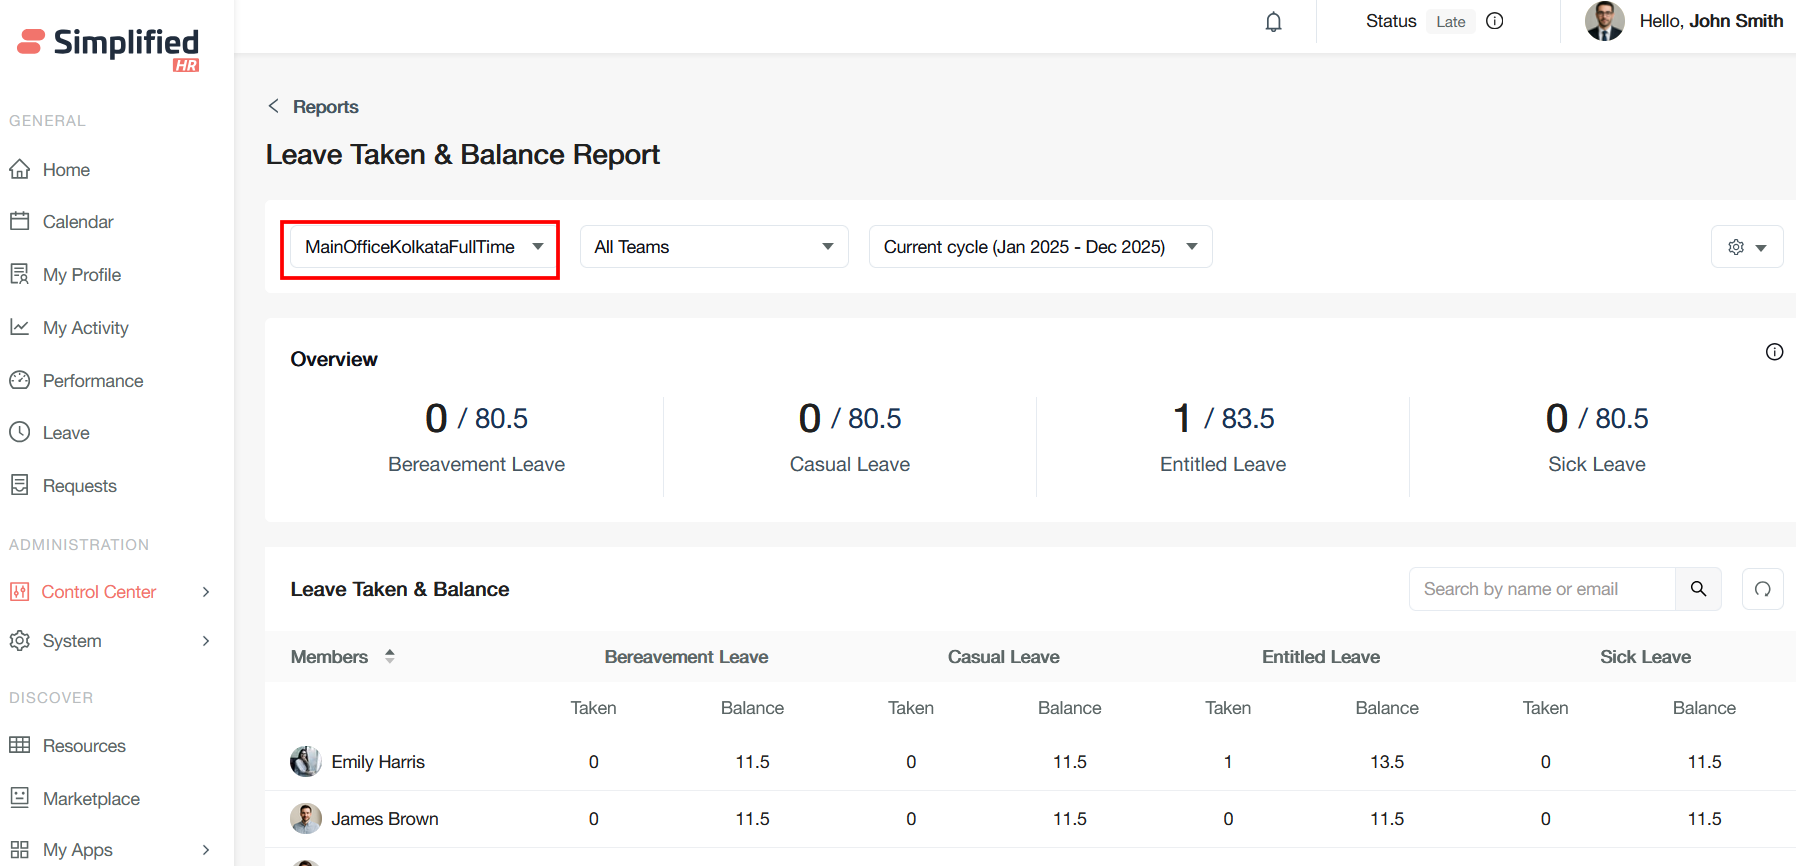Click the Reports breadcrumb link
The height and width of the screenshot is (866, 1796).
point(325,107)
